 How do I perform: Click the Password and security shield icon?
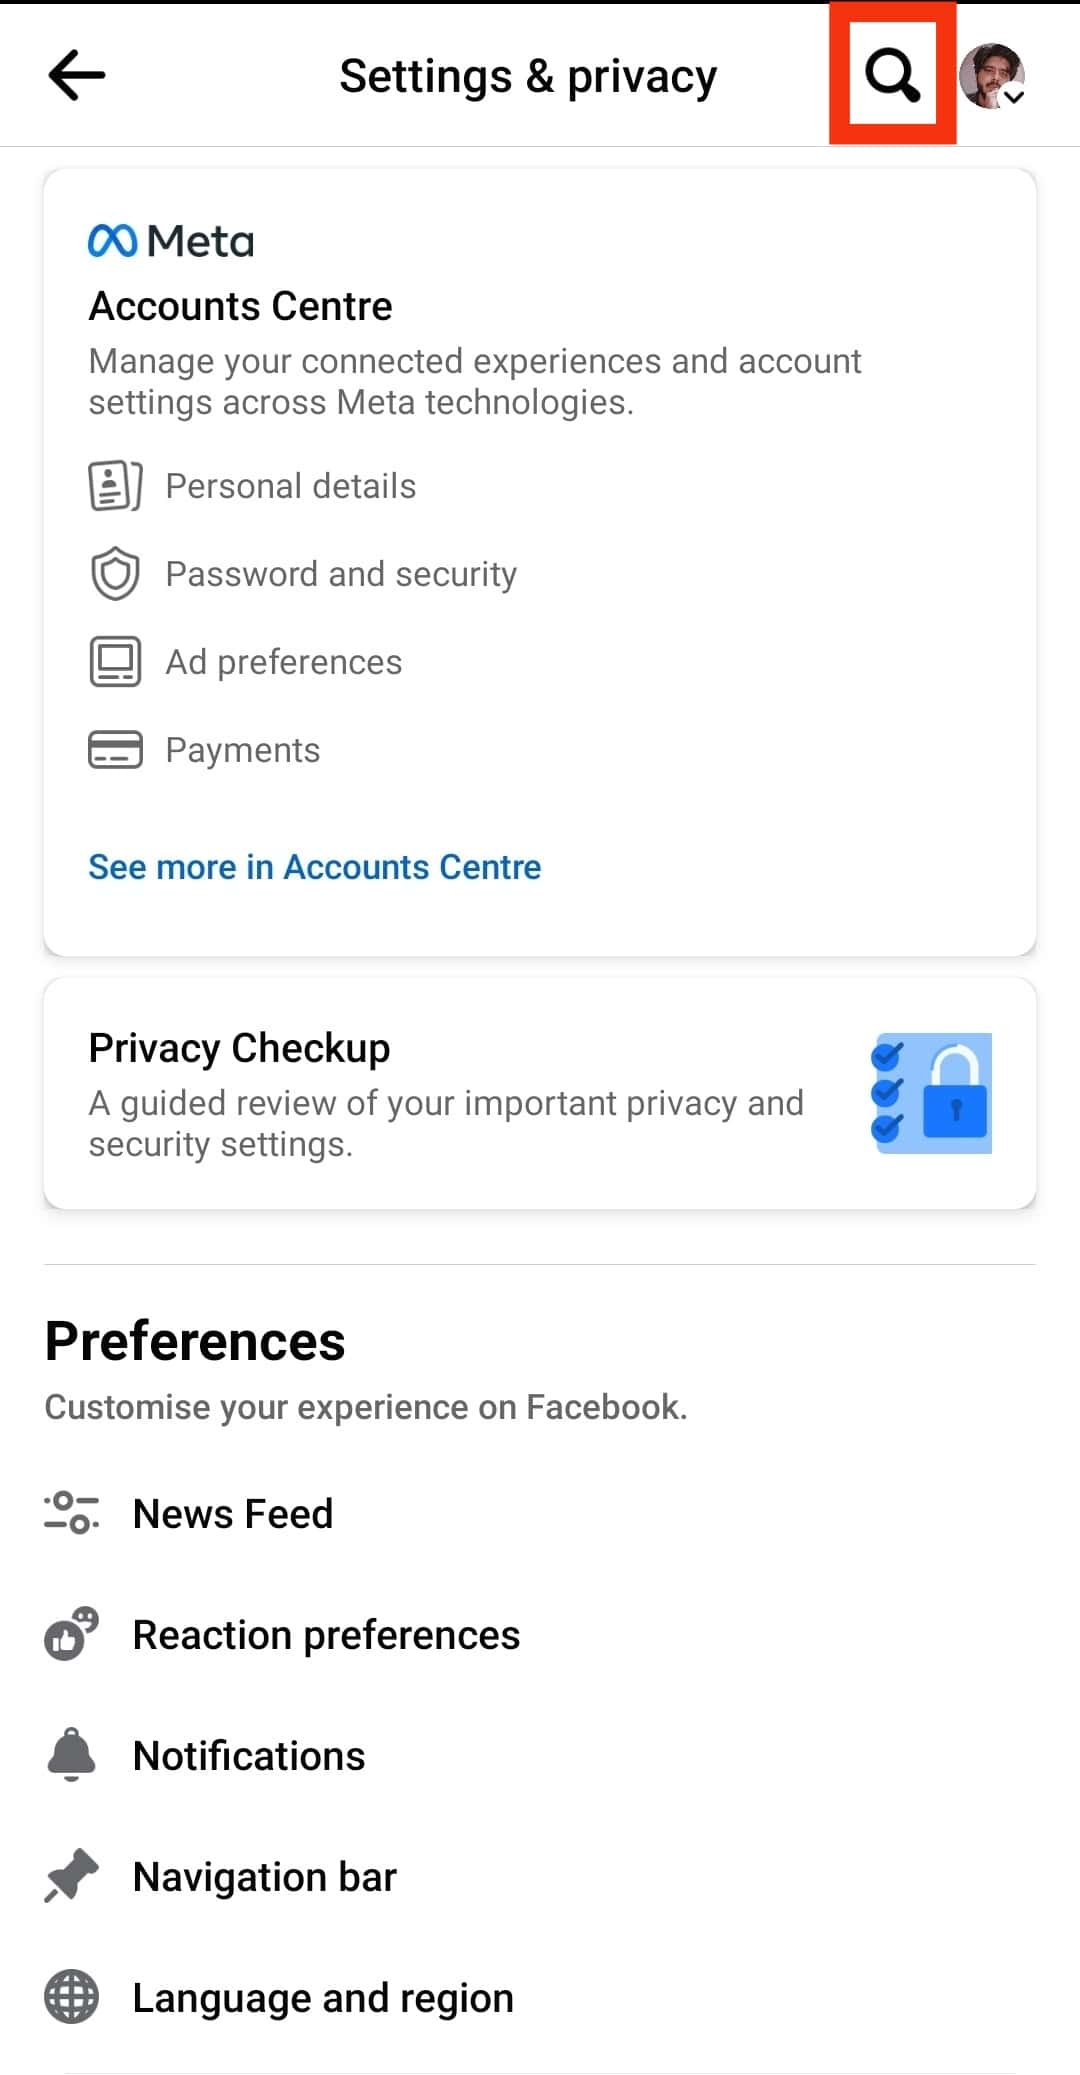(x=115, y=574)
